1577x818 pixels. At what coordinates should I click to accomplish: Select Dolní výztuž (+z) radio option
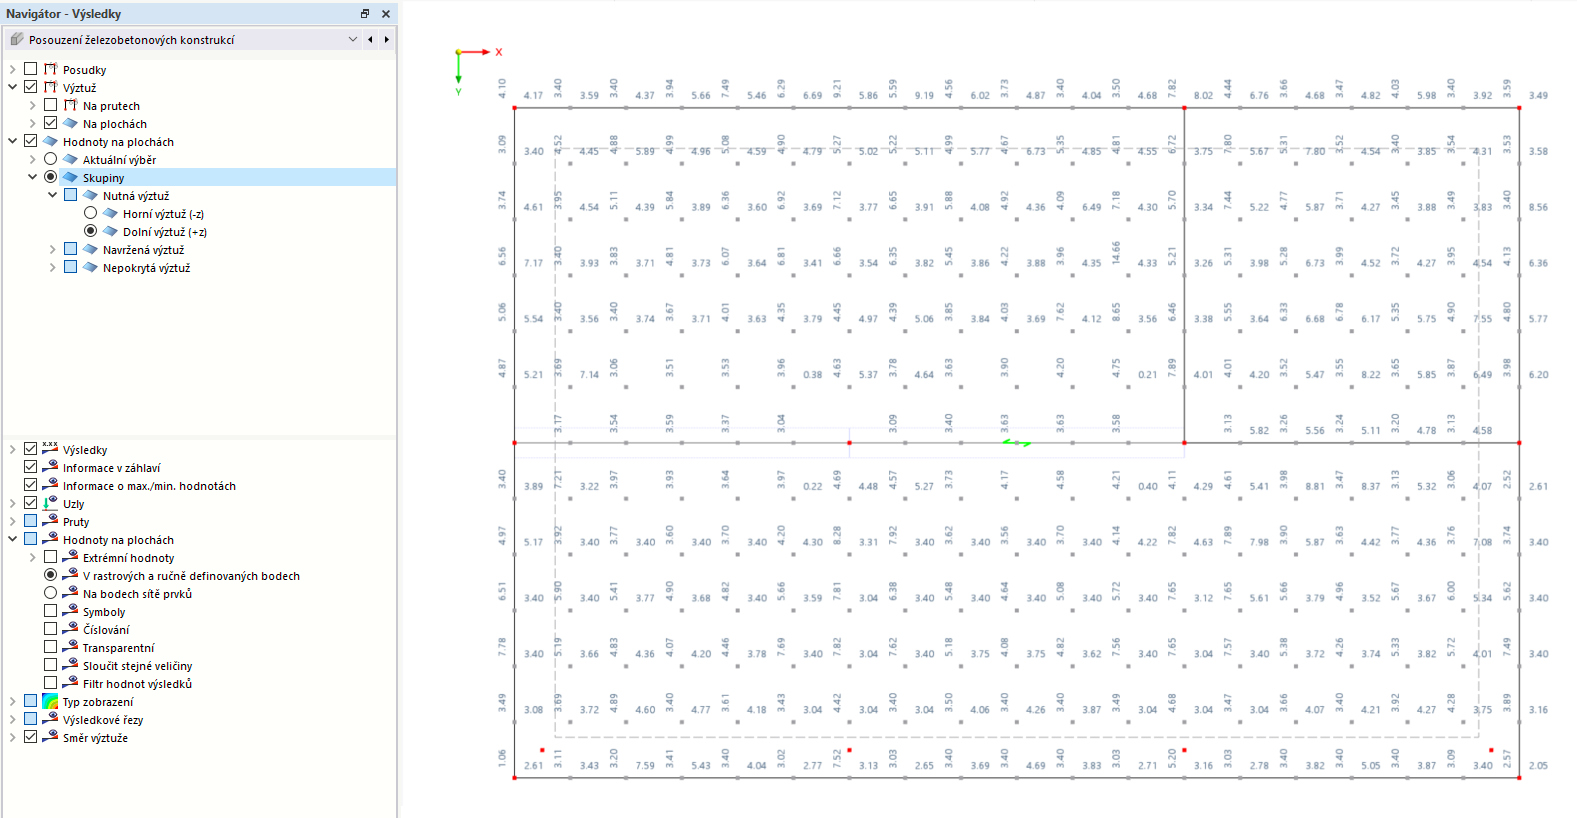tap(90, 231)
